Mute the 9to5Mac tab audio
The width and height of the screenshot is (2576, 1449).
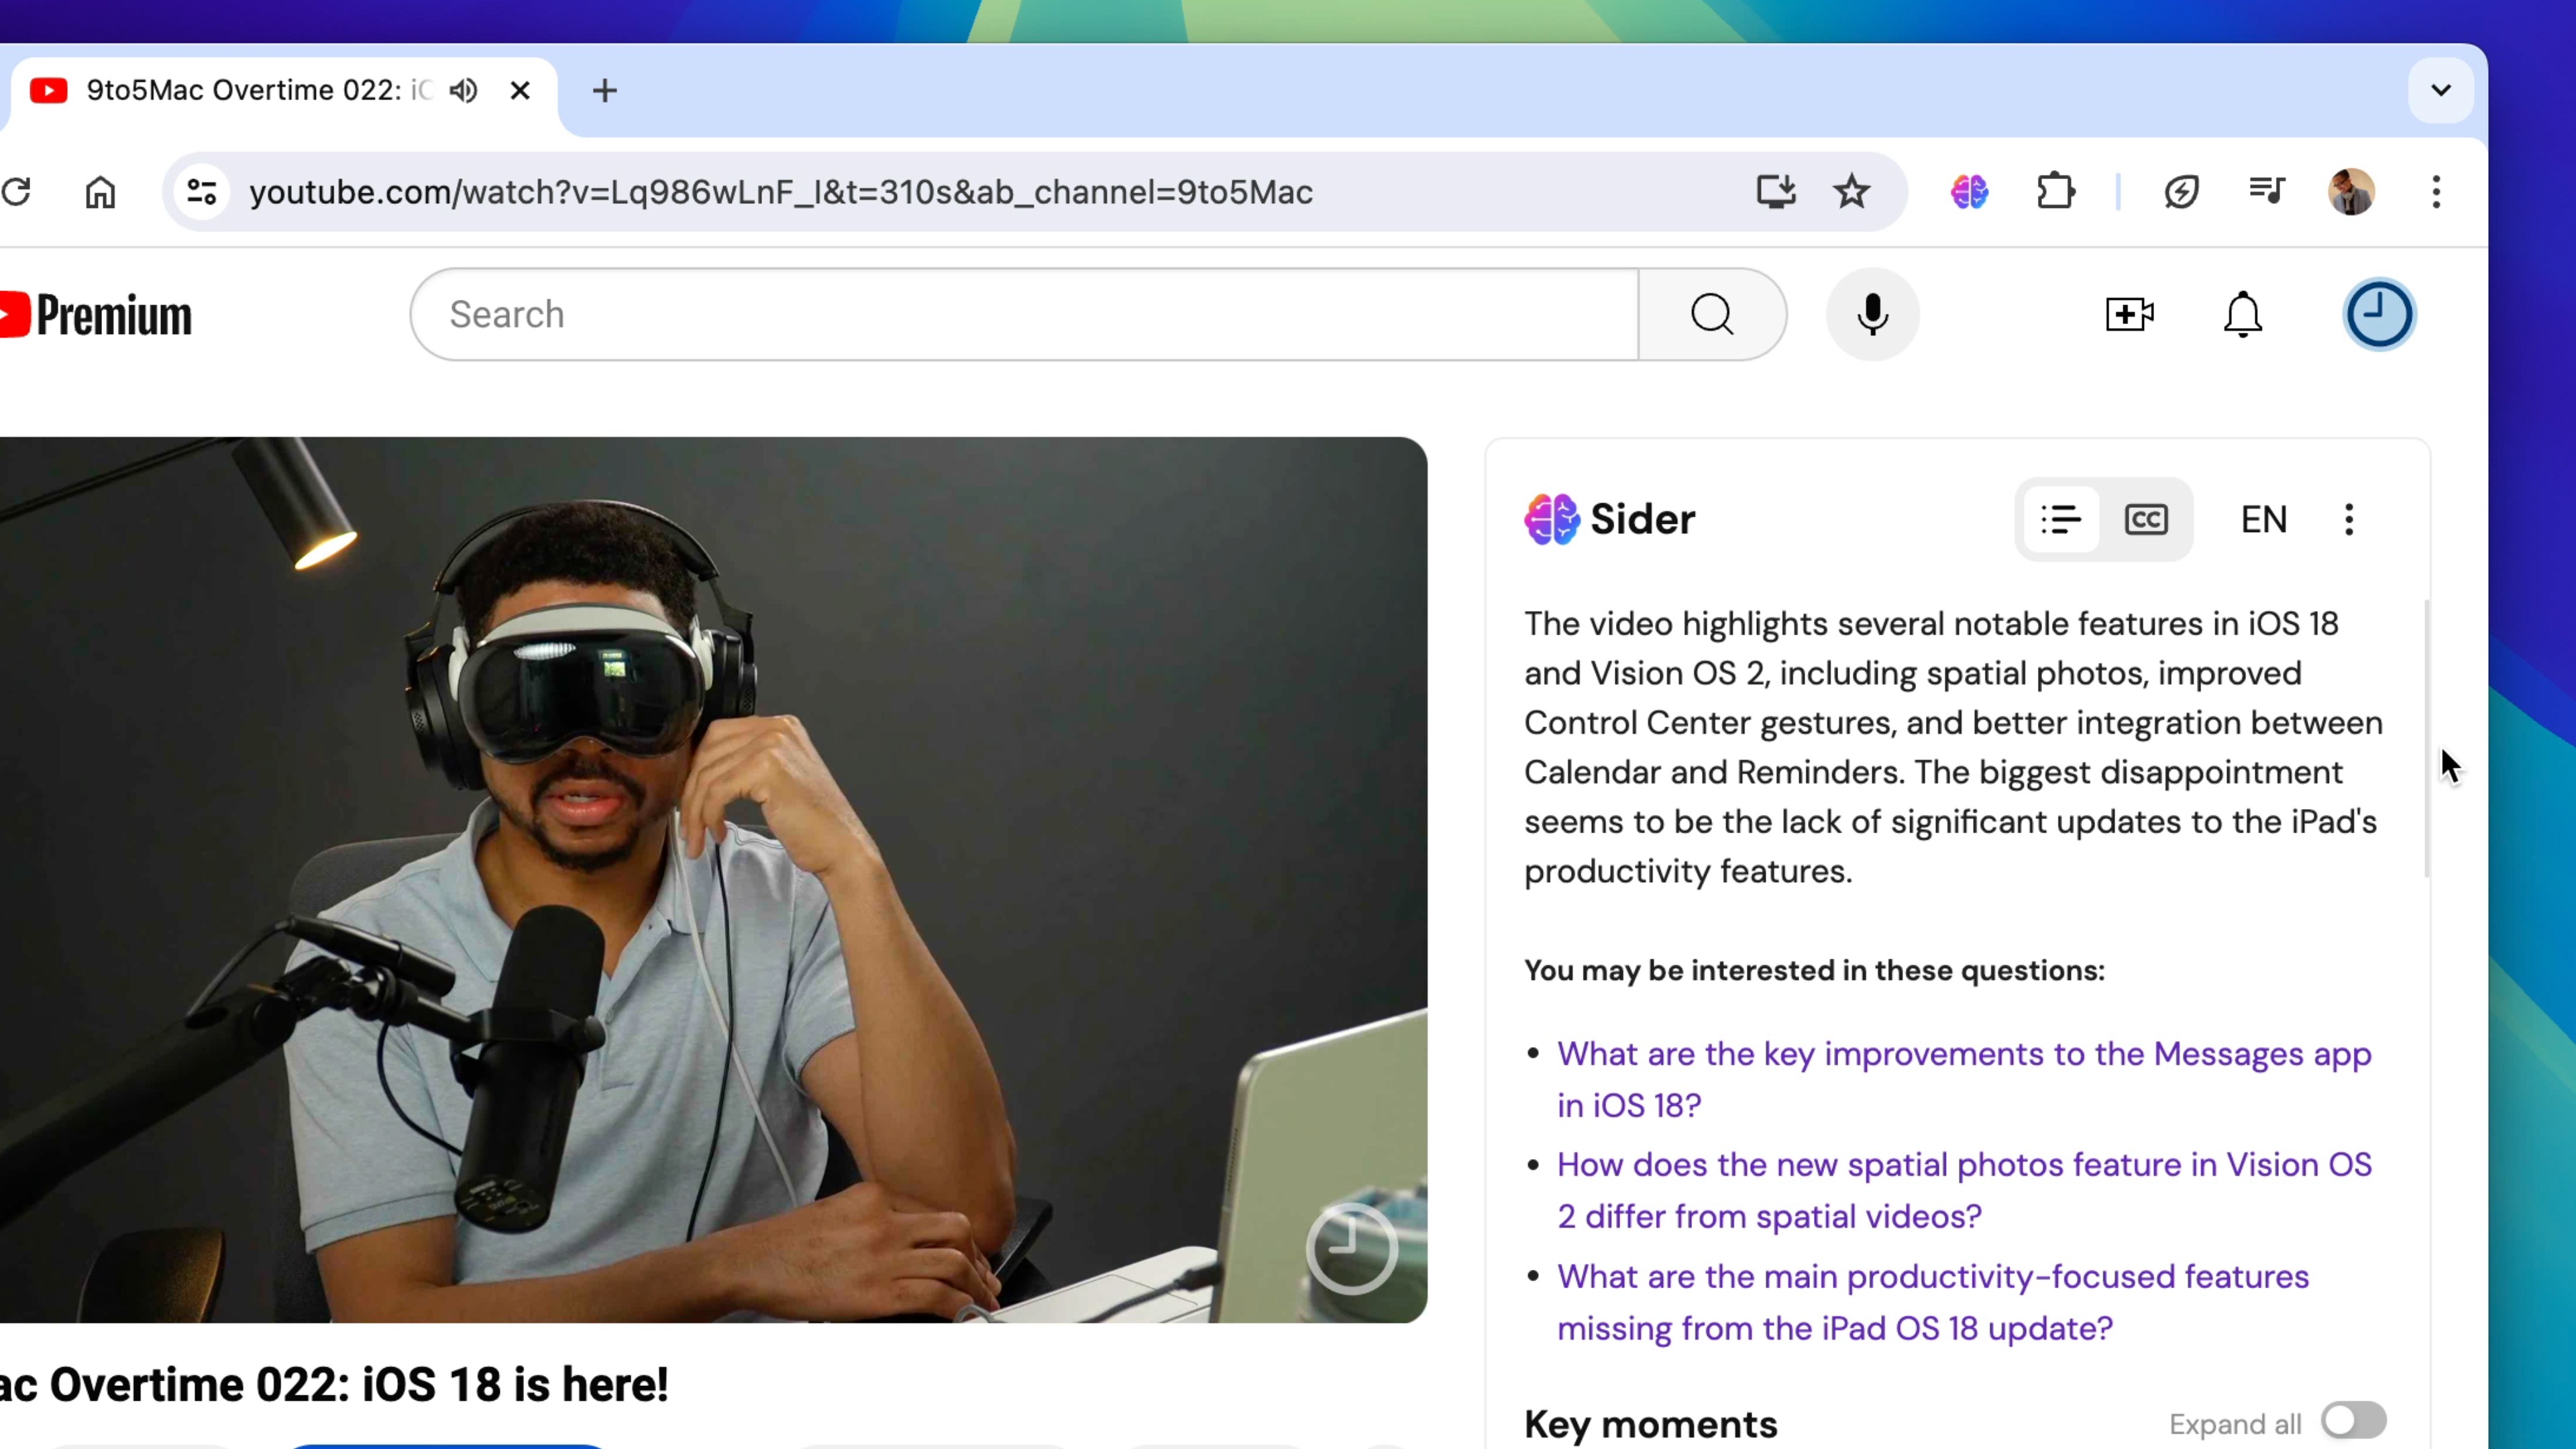pyautogui.click(x=463, y=90)
